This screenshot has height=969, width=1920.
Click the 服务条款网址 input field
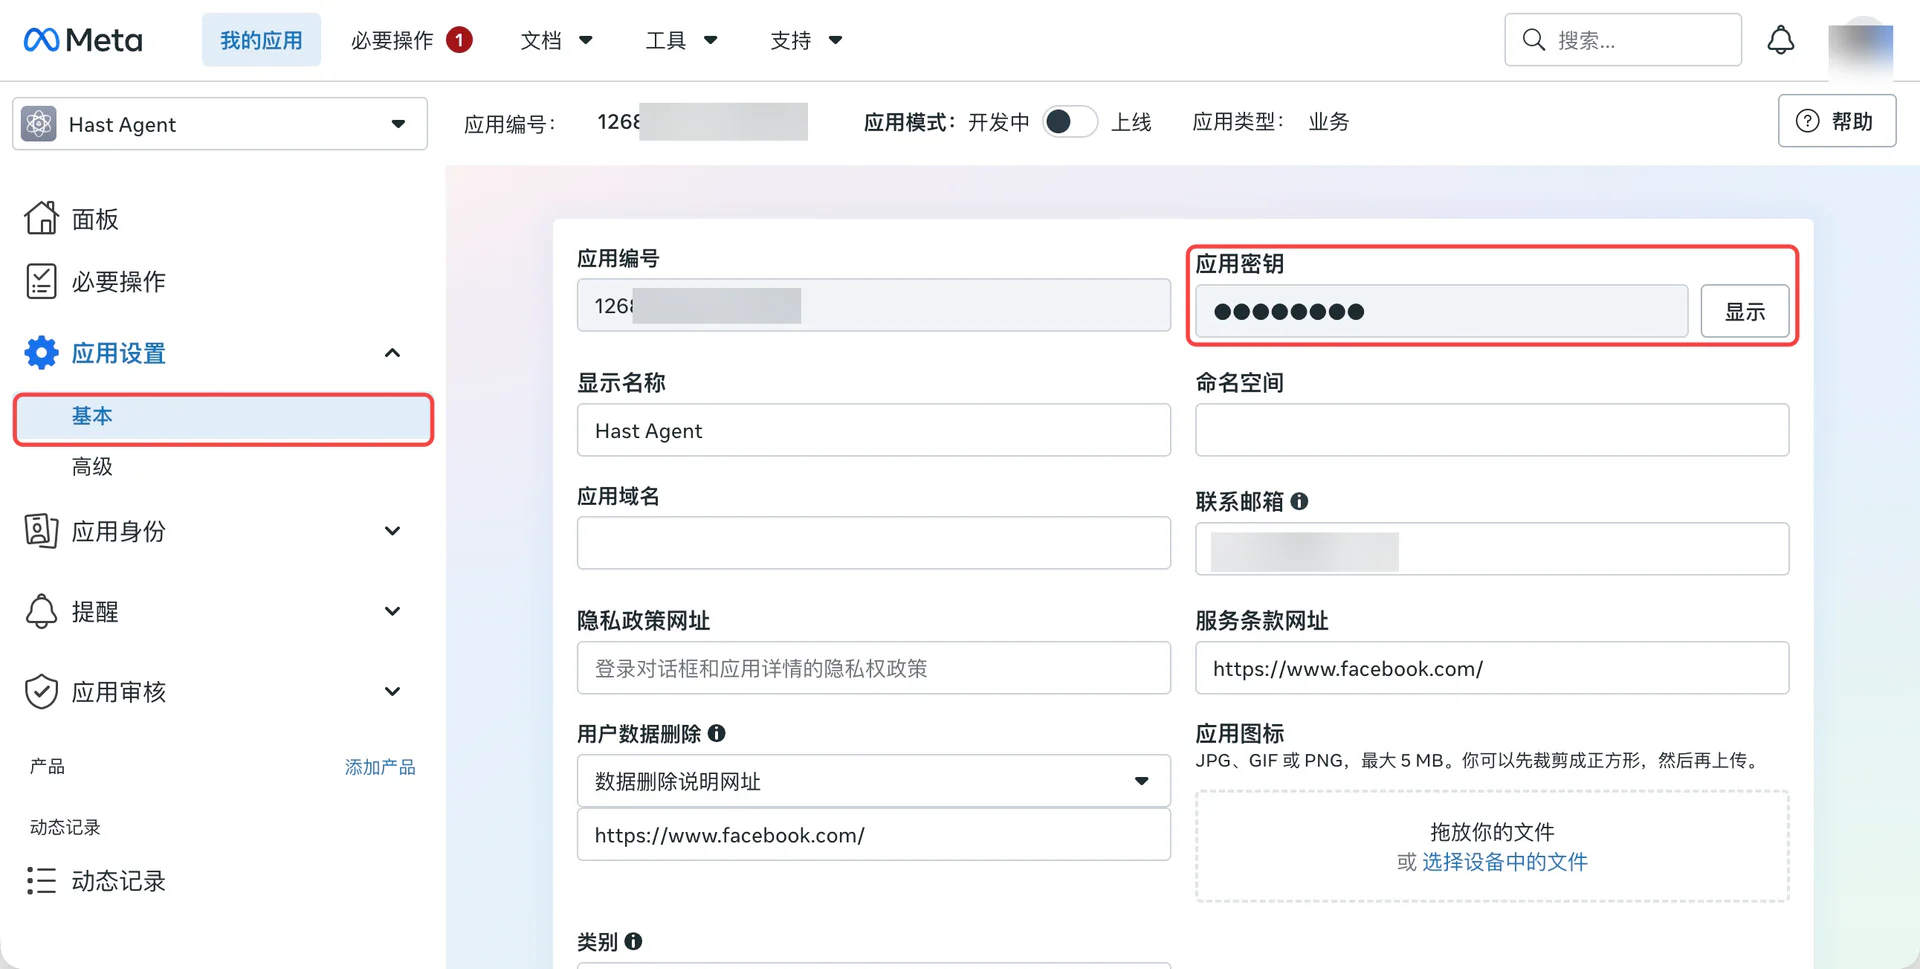coord(1492,668)
